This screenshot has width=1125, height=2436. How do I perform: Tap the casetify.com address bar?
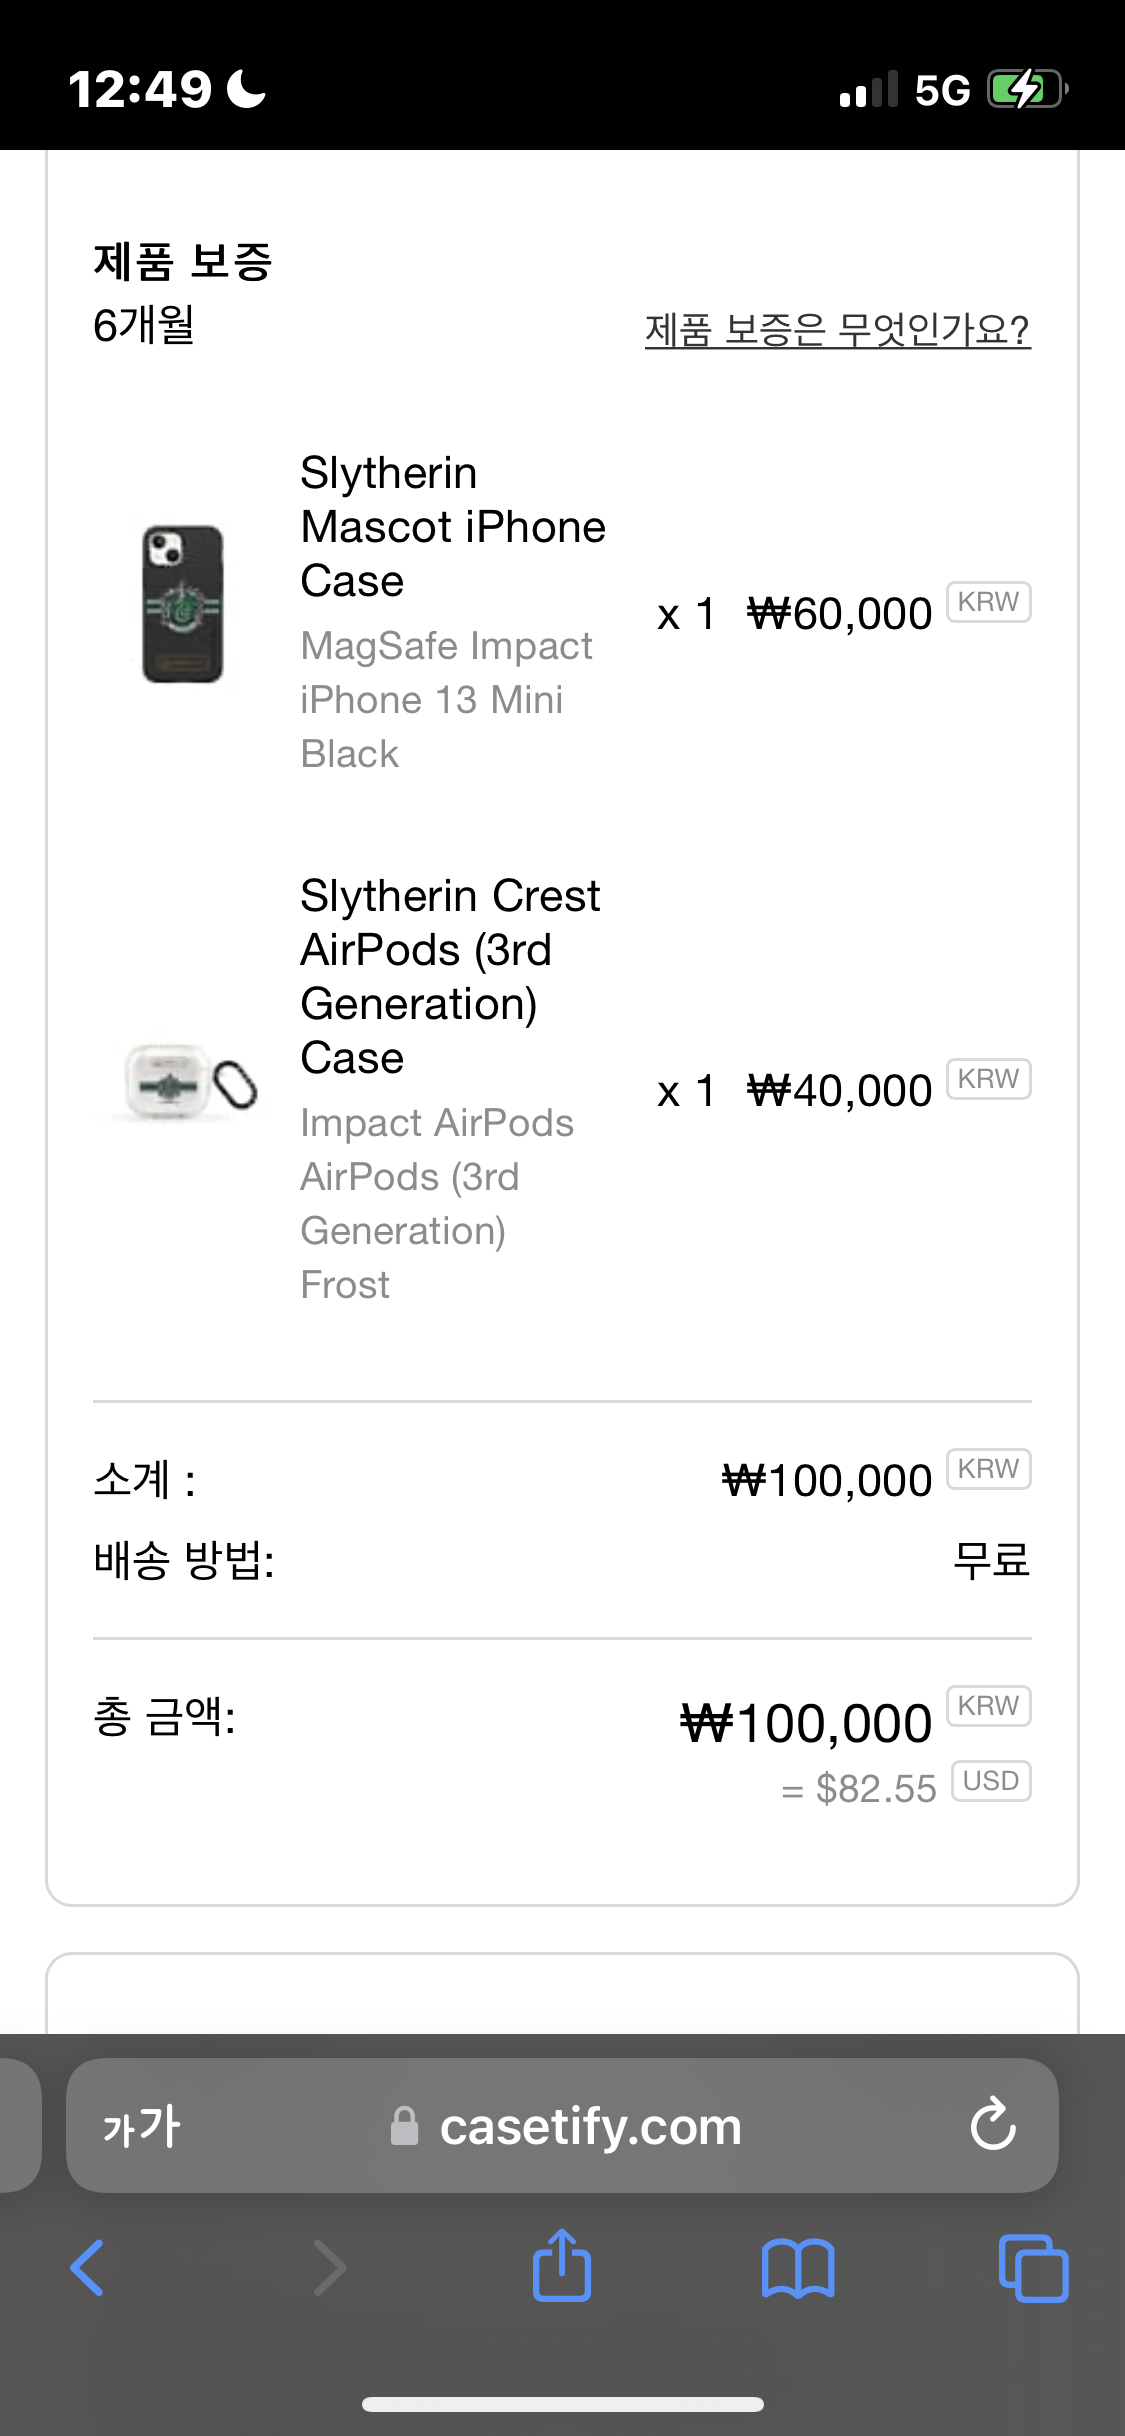point(590,2126)
